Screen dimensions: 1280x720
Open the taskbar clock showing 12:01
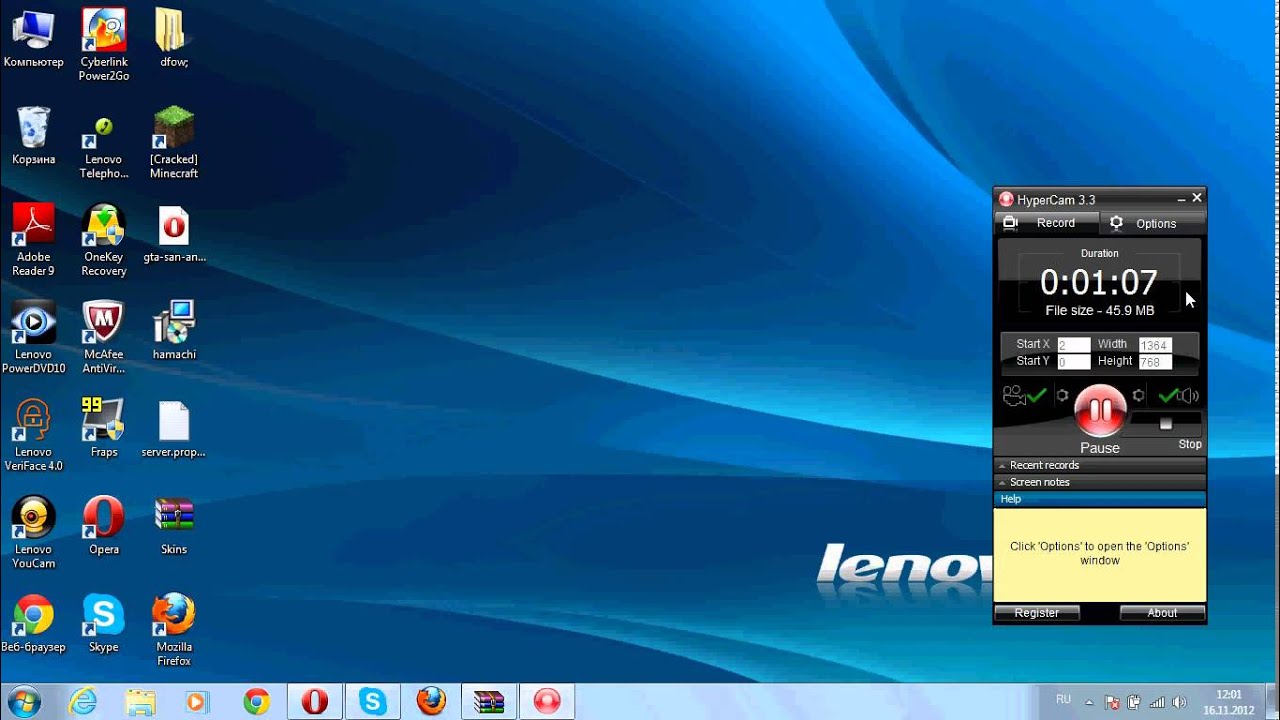tap(1228, 702)
